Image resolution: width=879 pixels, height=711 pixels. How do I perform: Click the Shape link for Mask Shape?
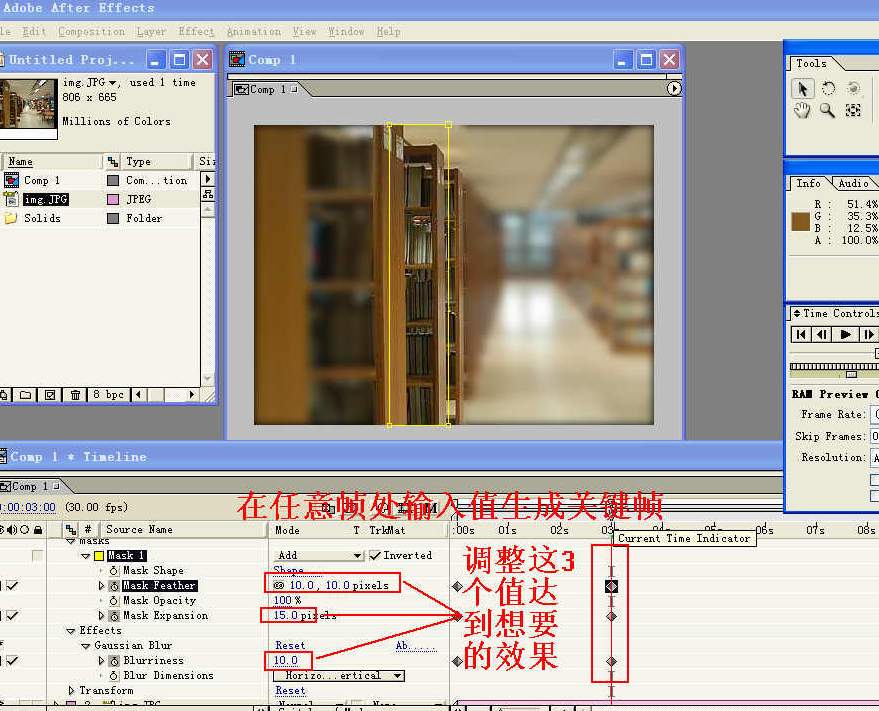click(288, 570)
